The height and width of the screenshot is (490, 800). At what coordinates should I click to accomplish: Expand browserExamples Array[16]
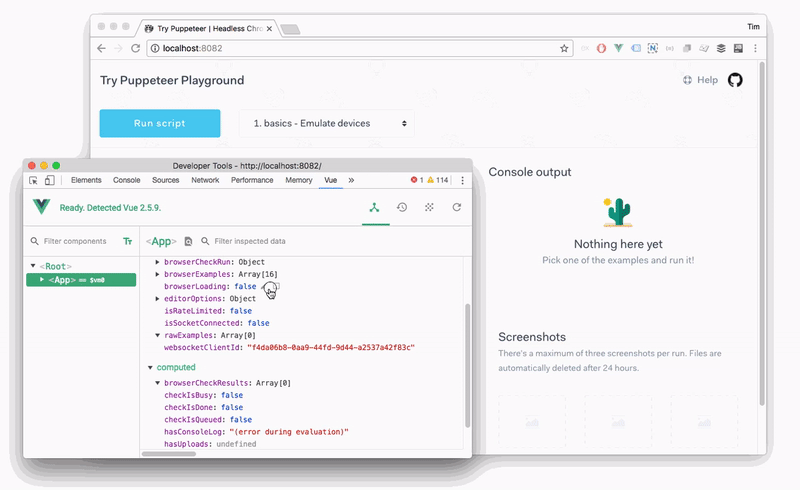[x=158, y=274]
